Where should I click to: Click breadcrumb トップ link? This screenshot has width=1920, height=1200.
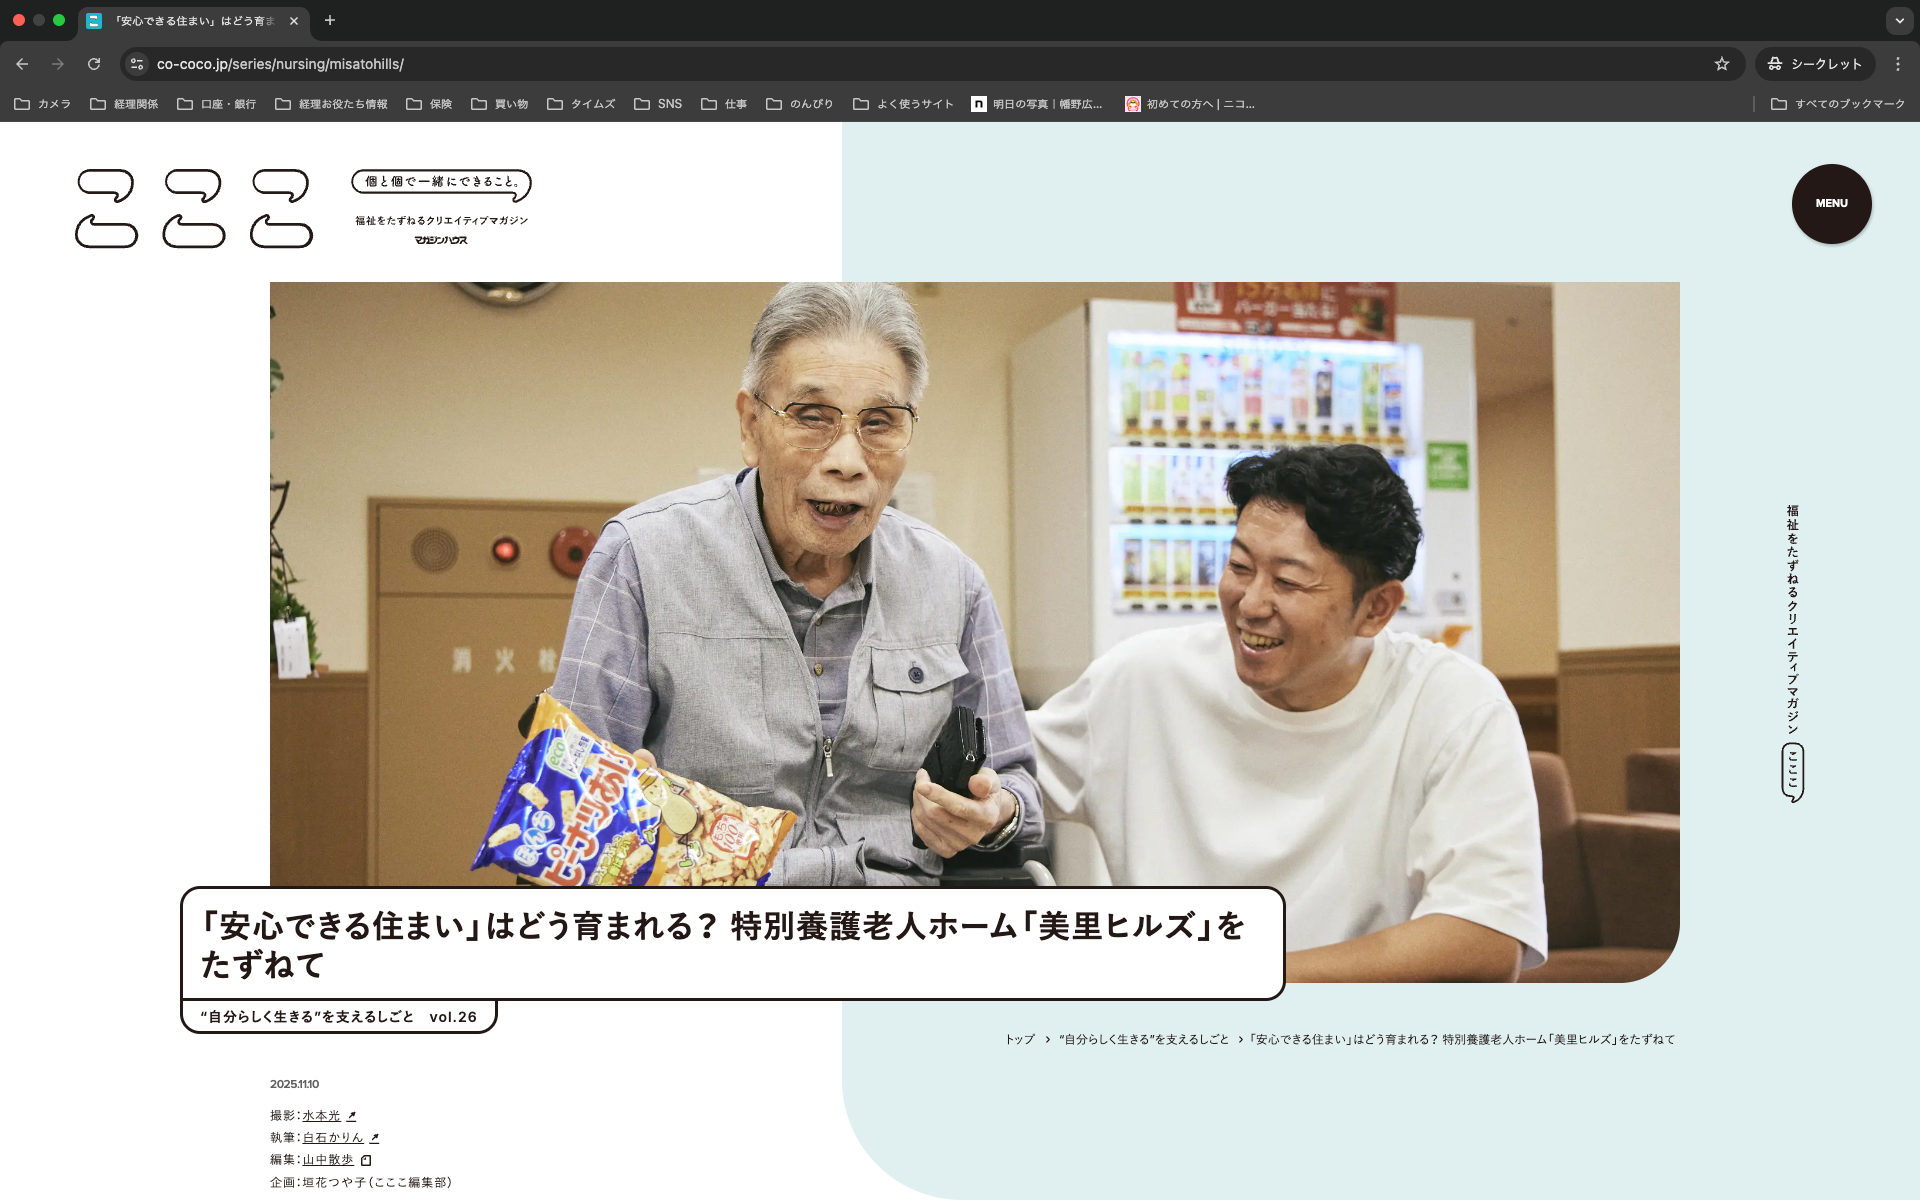(x=1019, y=1040)
